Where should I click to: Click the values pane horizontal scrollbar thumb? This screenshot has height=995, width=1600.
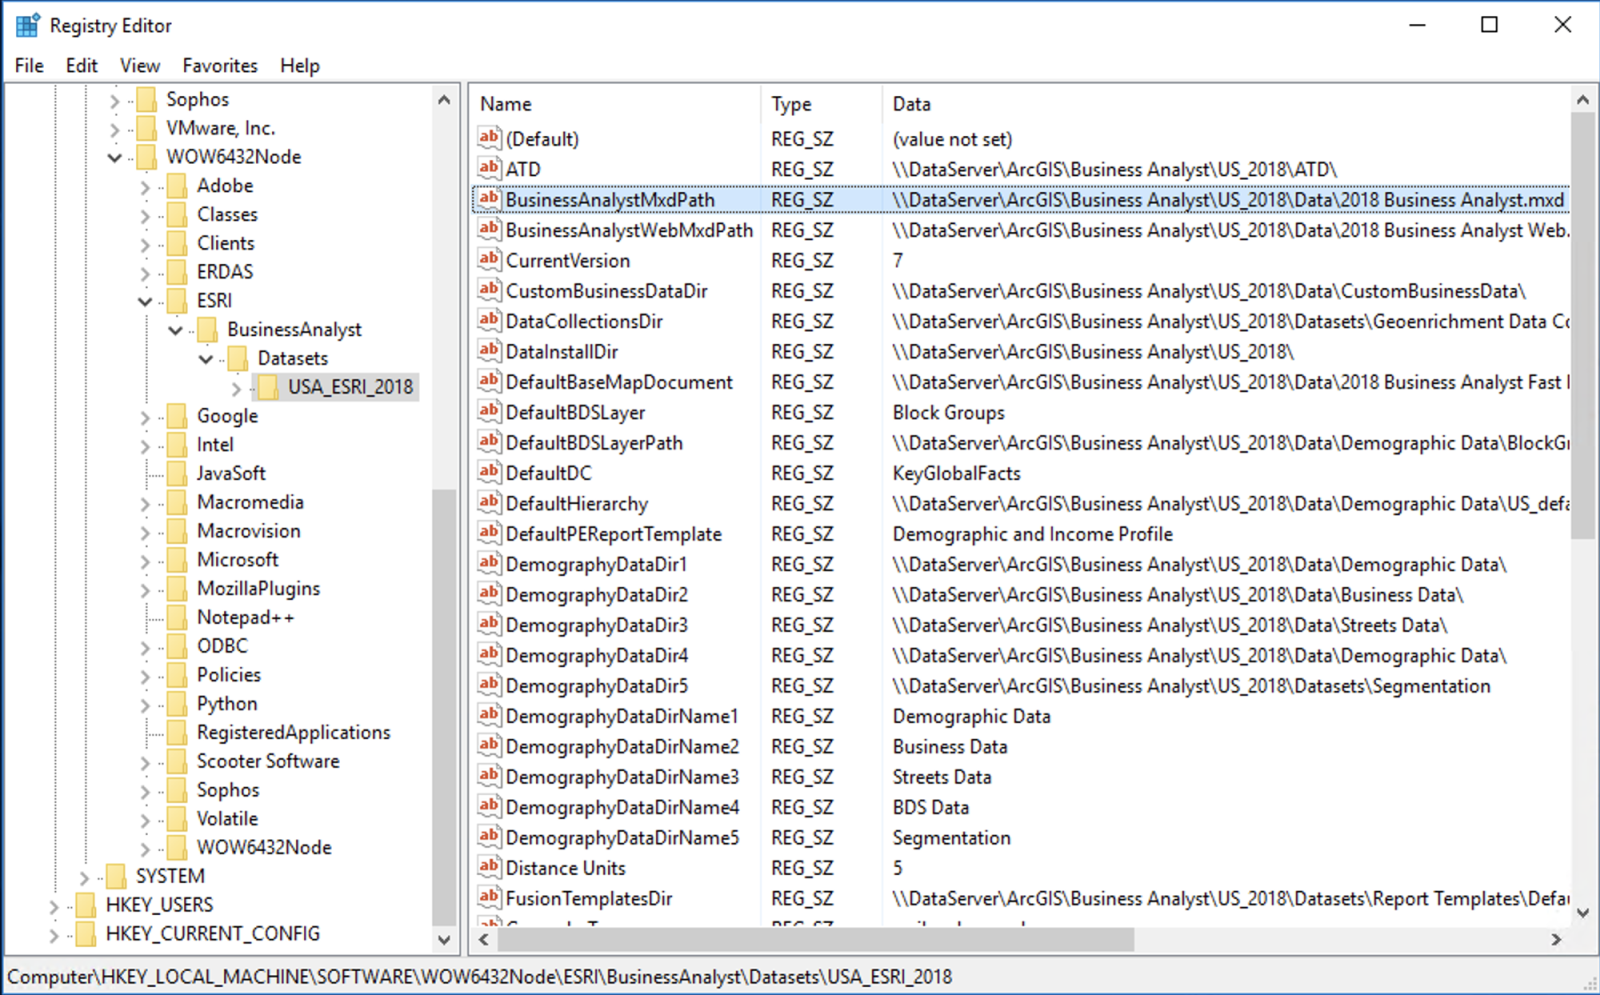(x=815, y=940)
